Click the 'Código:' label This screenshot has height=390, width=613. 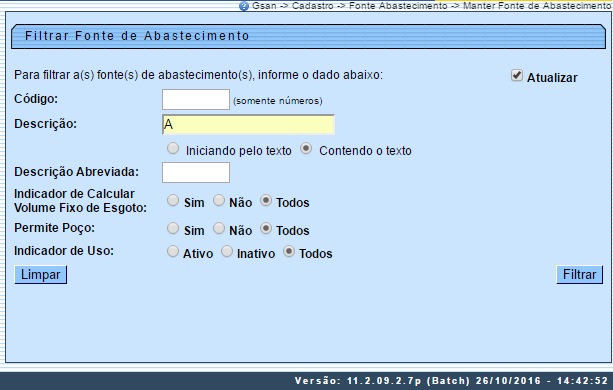click(36, 99)
